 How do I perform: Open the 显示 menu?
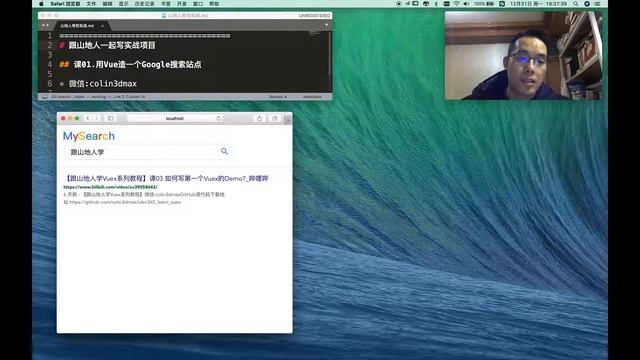[x=123, y=4]
